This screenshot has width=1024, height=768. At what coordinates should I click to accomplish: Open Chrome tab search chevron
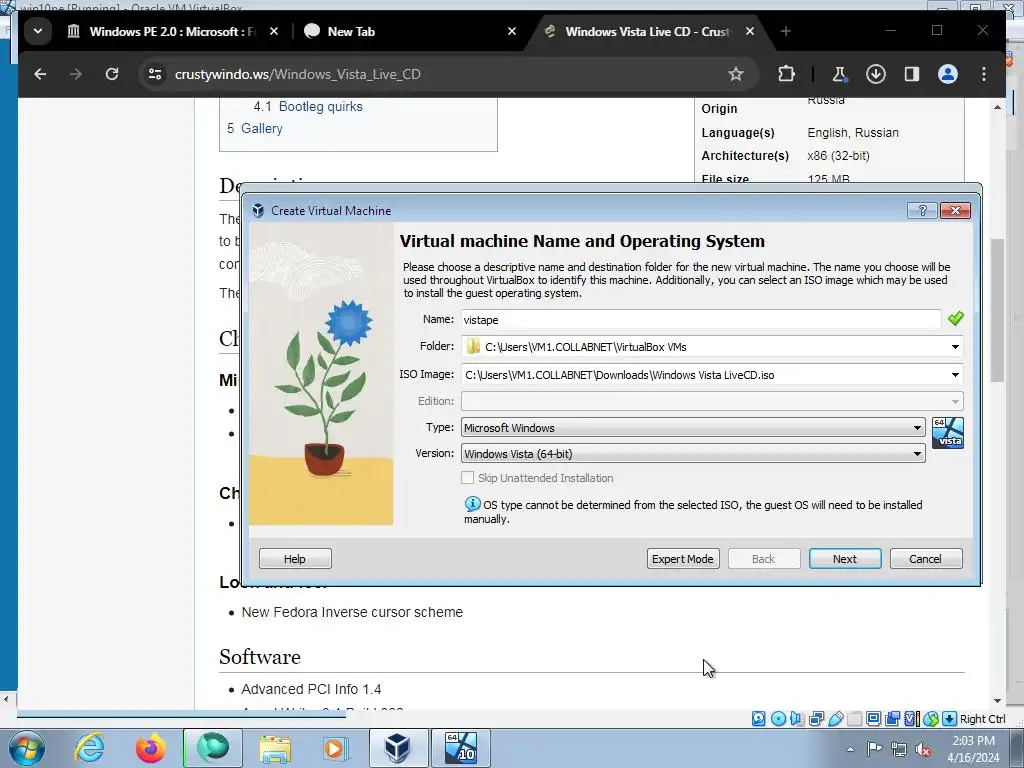pos(38,31)
